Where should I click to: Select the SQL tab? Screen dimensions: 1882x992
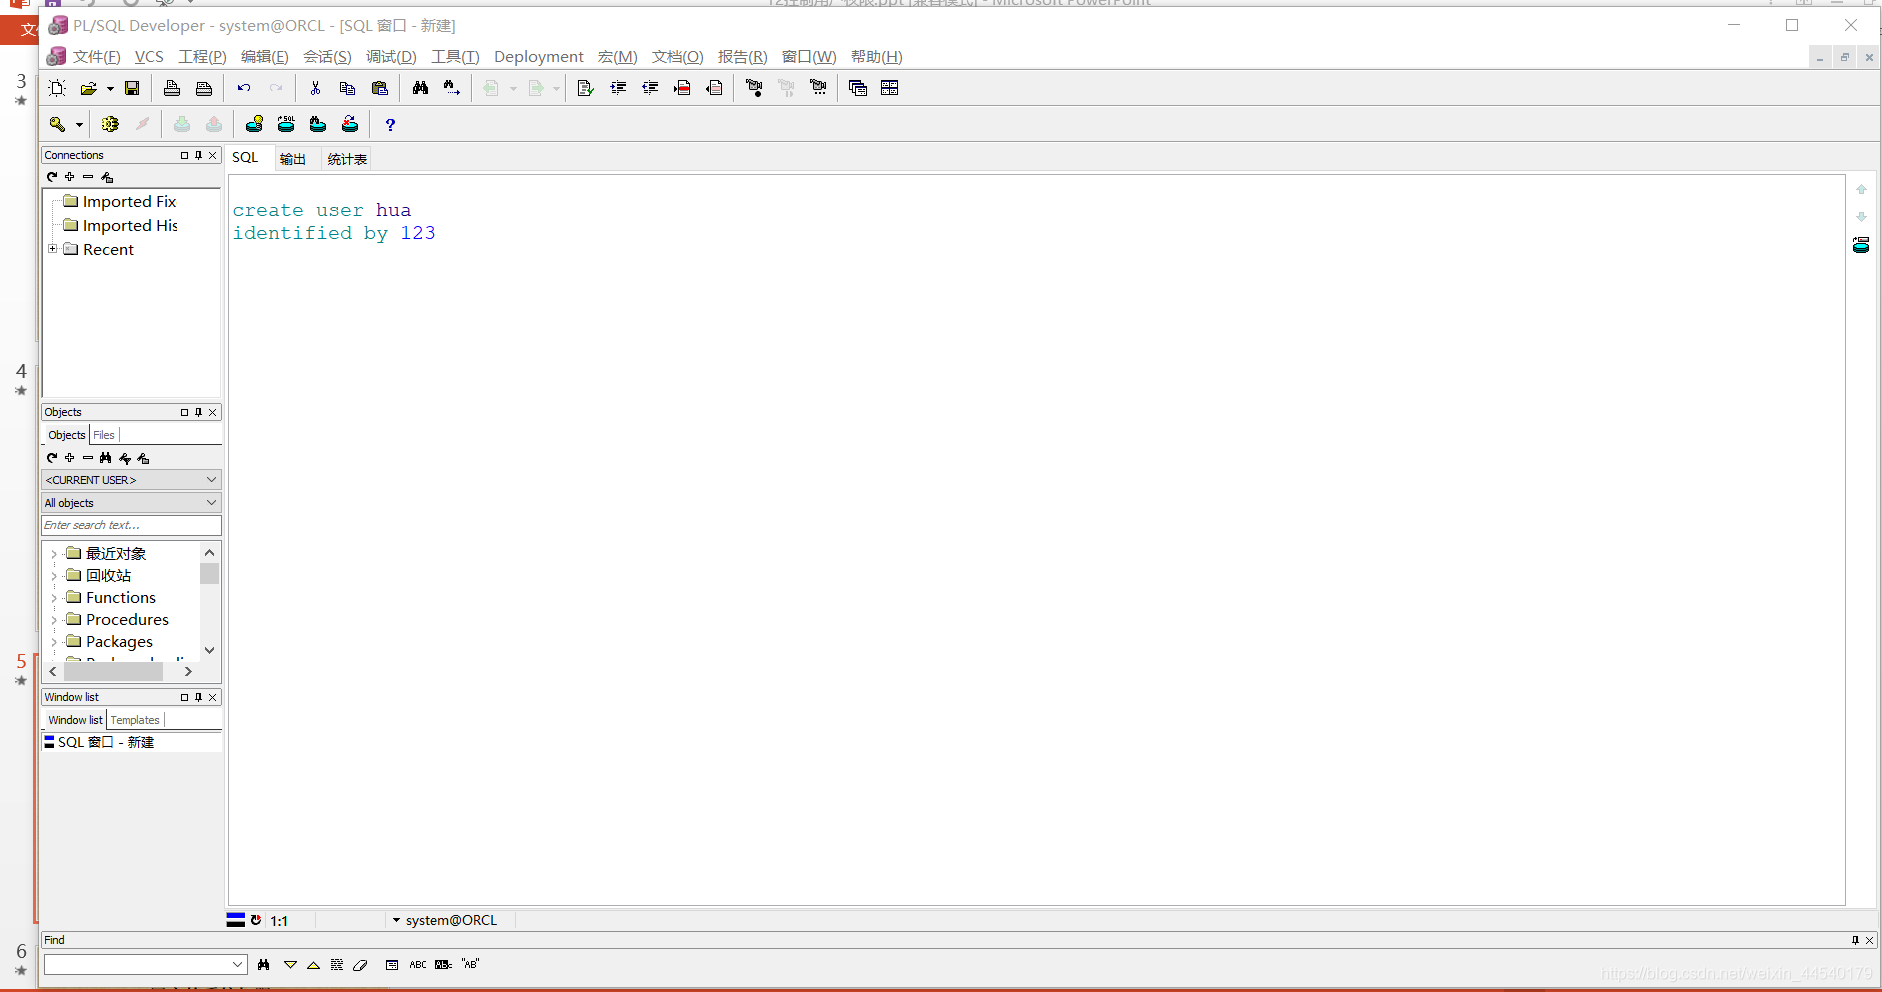[245, 158]
